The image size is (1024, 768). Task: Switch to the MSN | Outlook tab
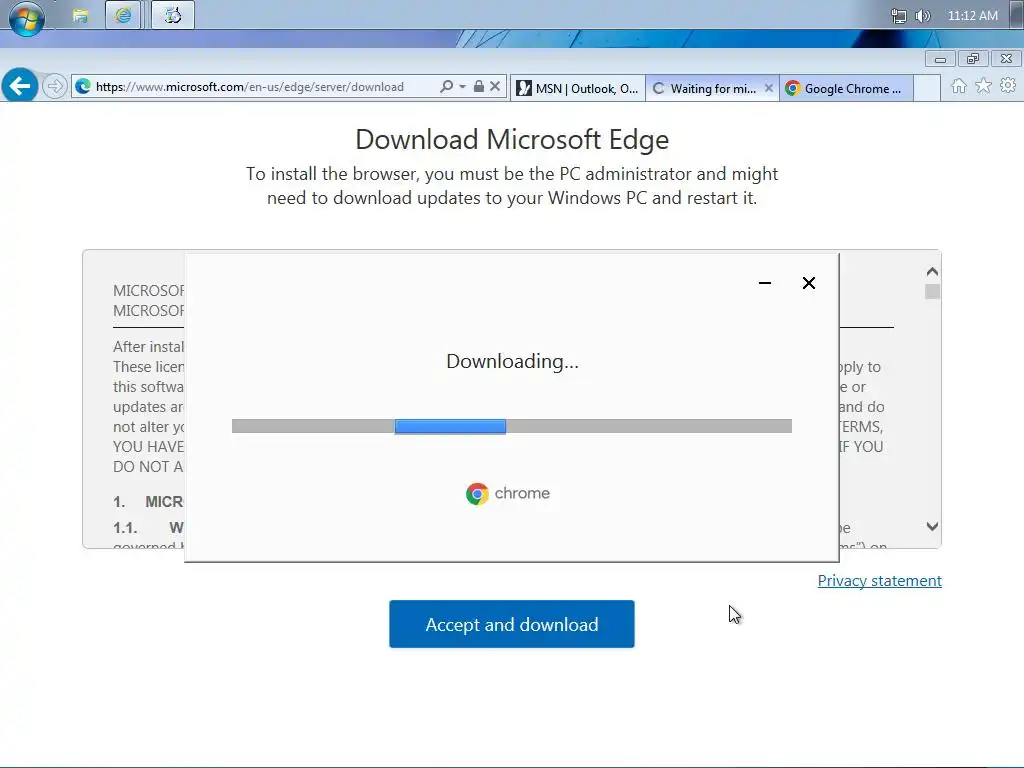[x=577, y=88]
